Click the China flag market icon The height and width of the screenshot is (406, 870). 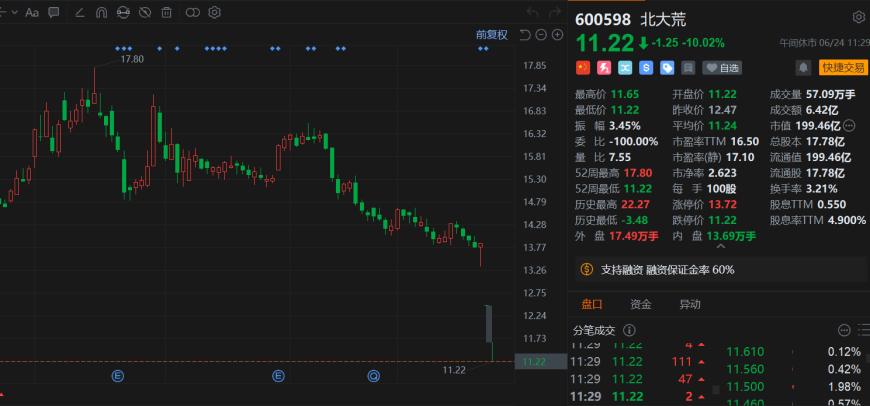582,68
